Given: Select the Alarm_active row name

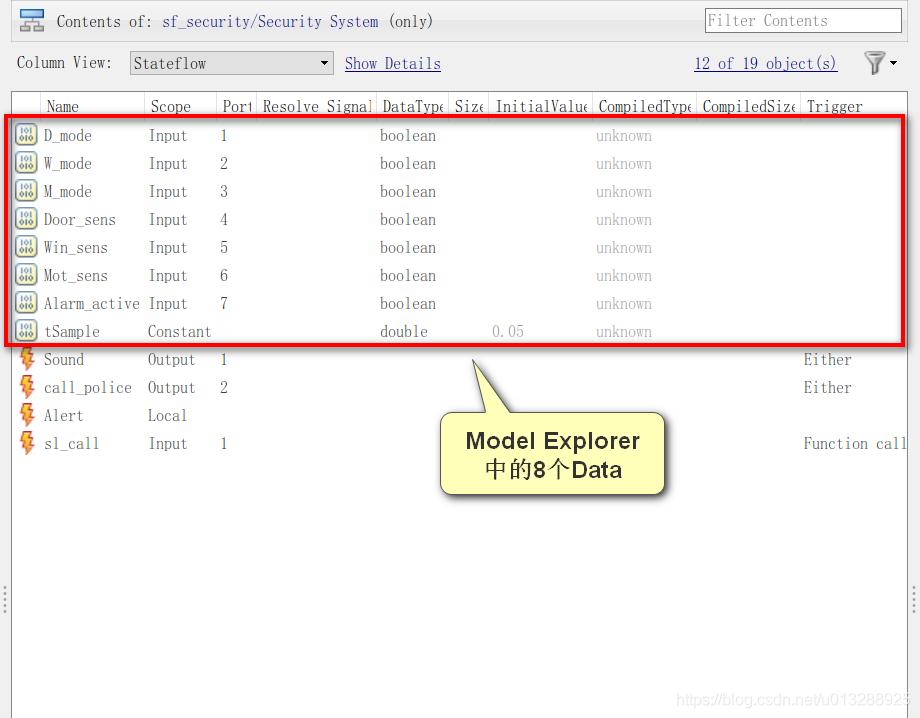Looking at the screenshot, I should click(x=92, y=304).
